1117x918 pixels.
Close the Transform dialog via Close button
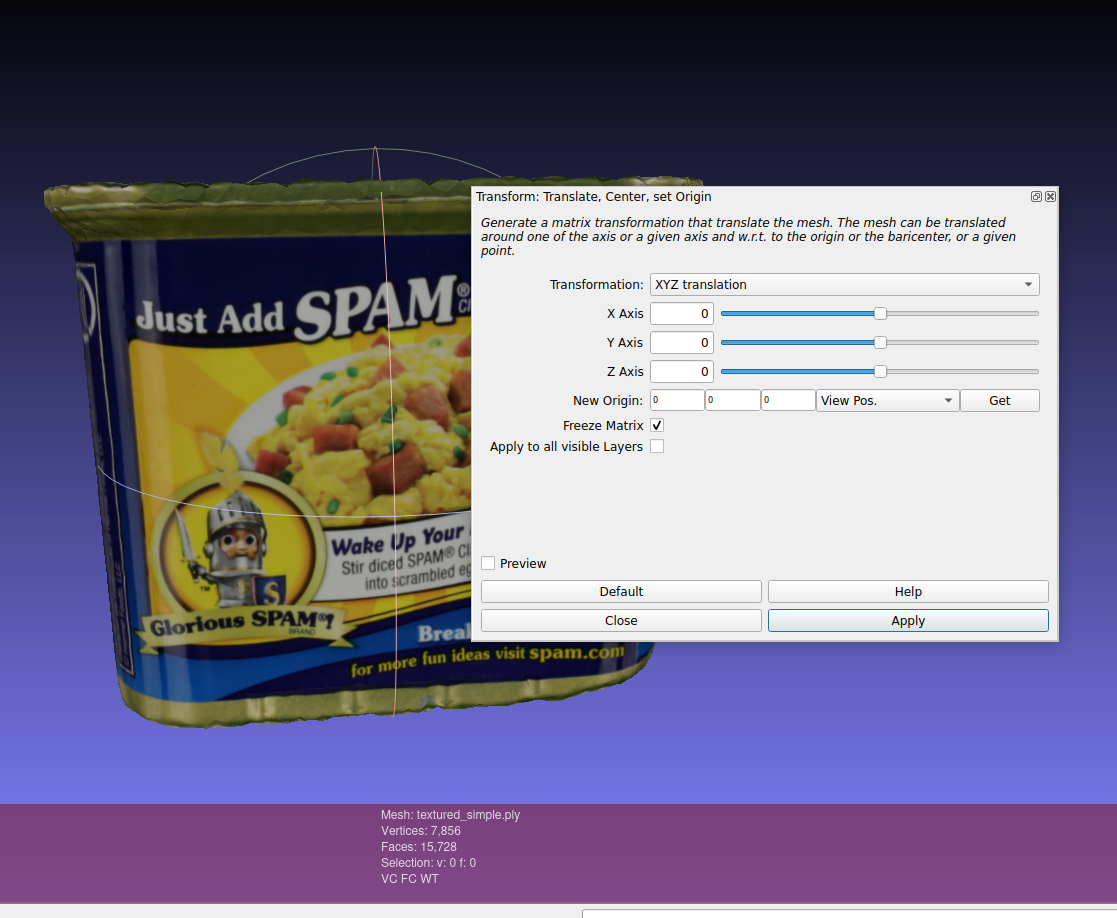[x=621, y=620]
